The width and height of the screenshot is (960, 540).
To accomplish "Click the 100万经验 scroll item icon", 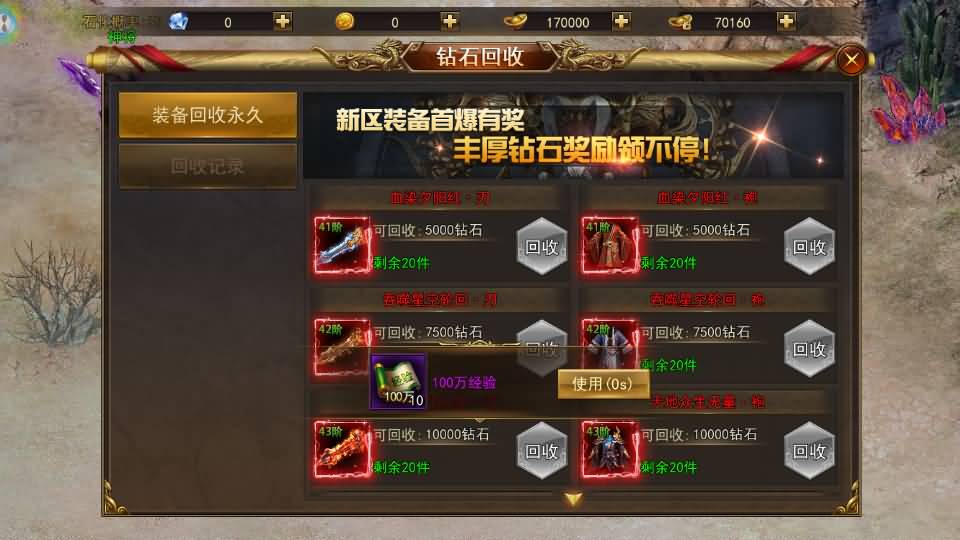I will tap(398, 382).
